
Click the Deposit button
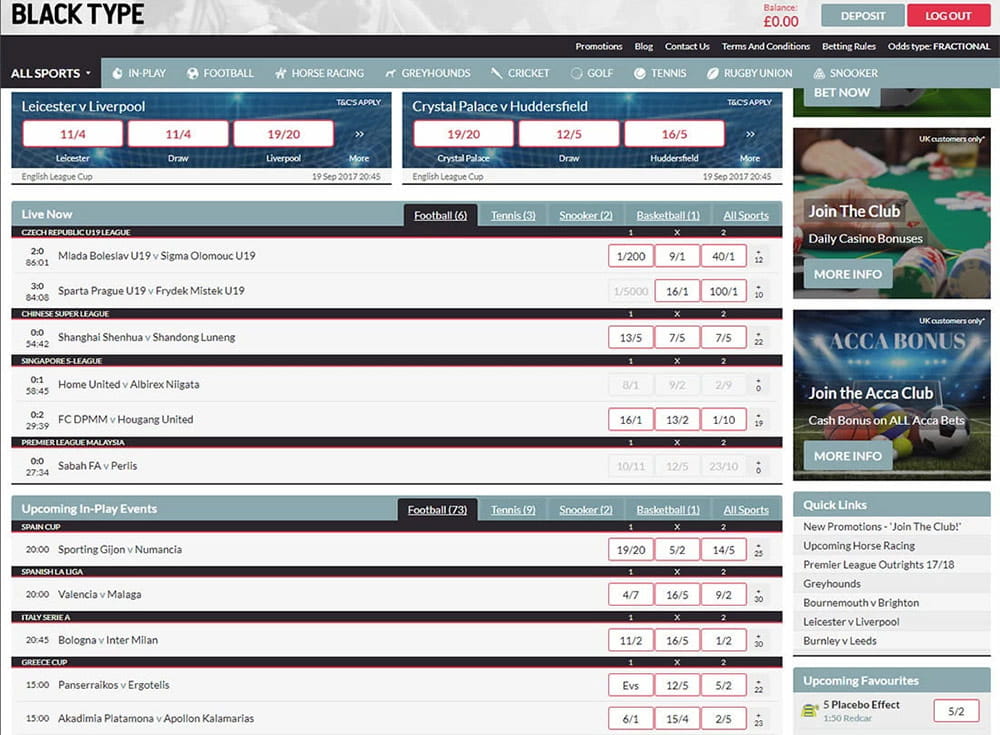pos(862,15)
